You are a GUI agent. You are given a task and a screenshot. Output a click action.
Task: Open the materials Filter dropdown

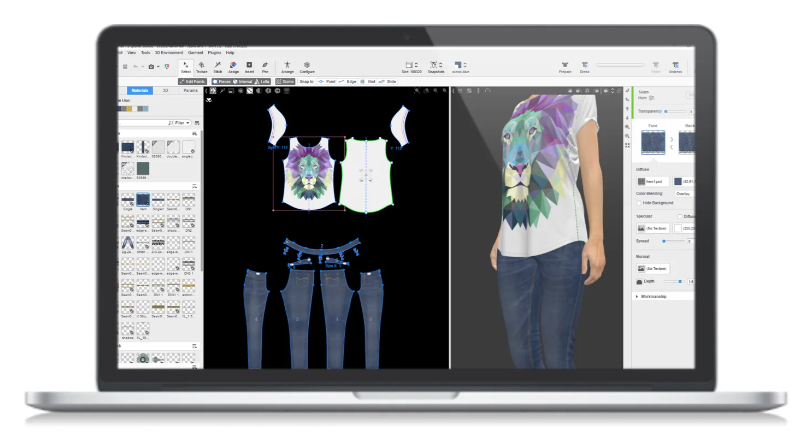(181, 121)
